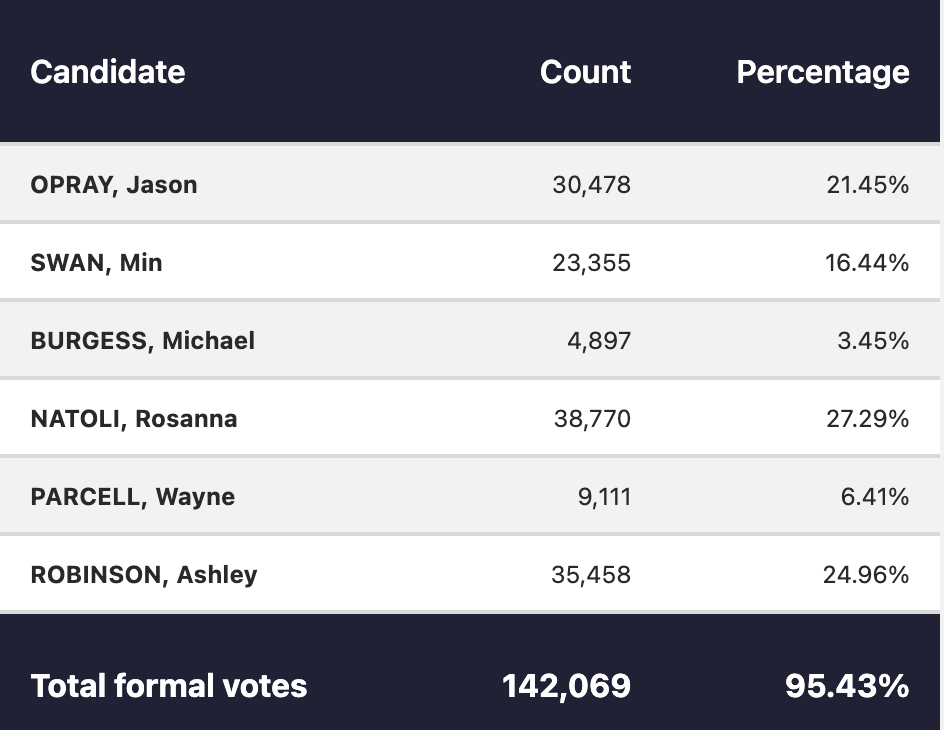Viewport: 944px width, 730px height.
Task: Click the 4,897 vote count
Action: pyautogui.click(x=599, y=341)
